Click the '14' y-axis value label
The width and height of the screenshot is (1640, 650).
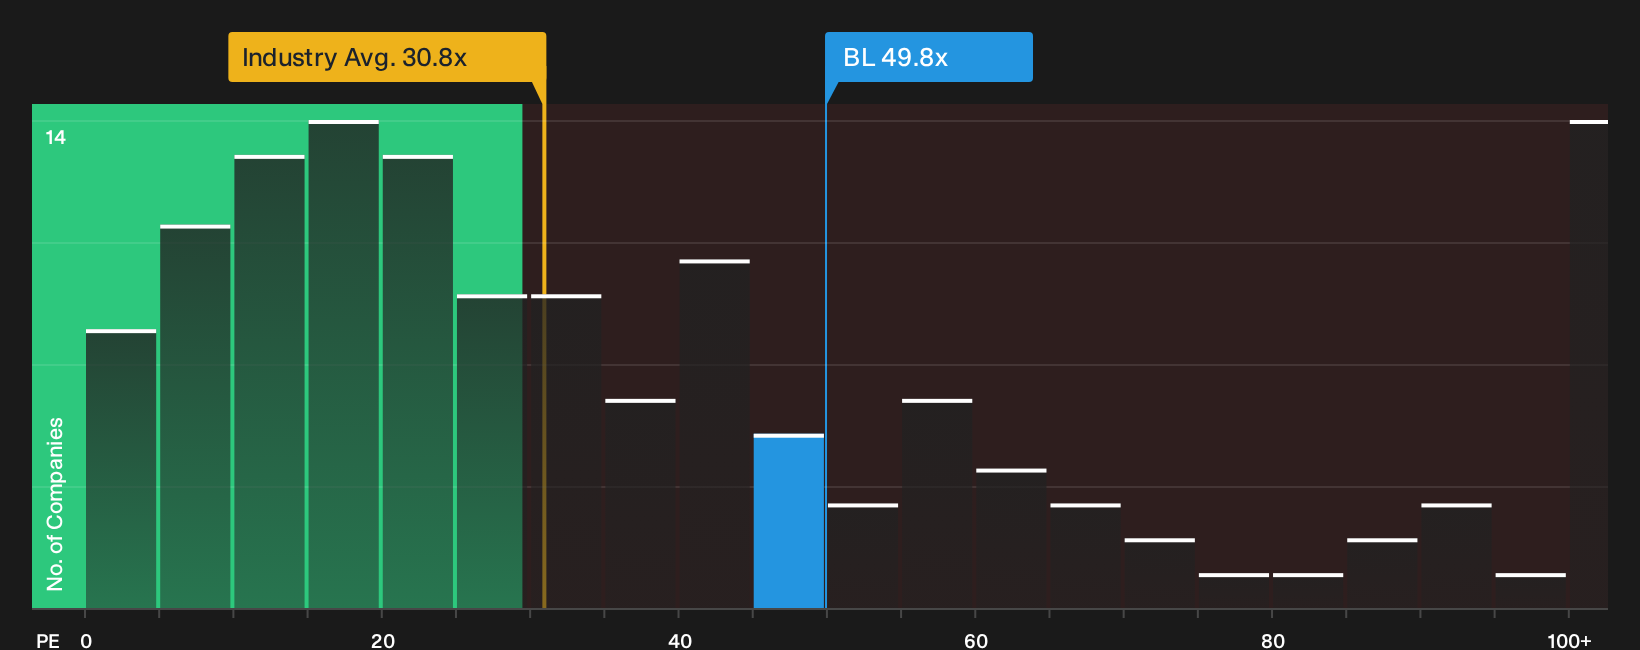click(x=56, y=137)
